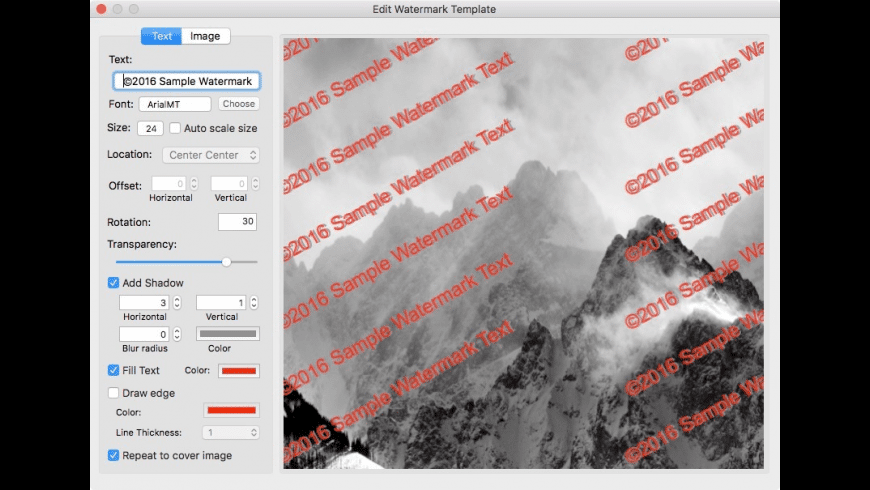Click the Size field showing 24

point(150,128)
